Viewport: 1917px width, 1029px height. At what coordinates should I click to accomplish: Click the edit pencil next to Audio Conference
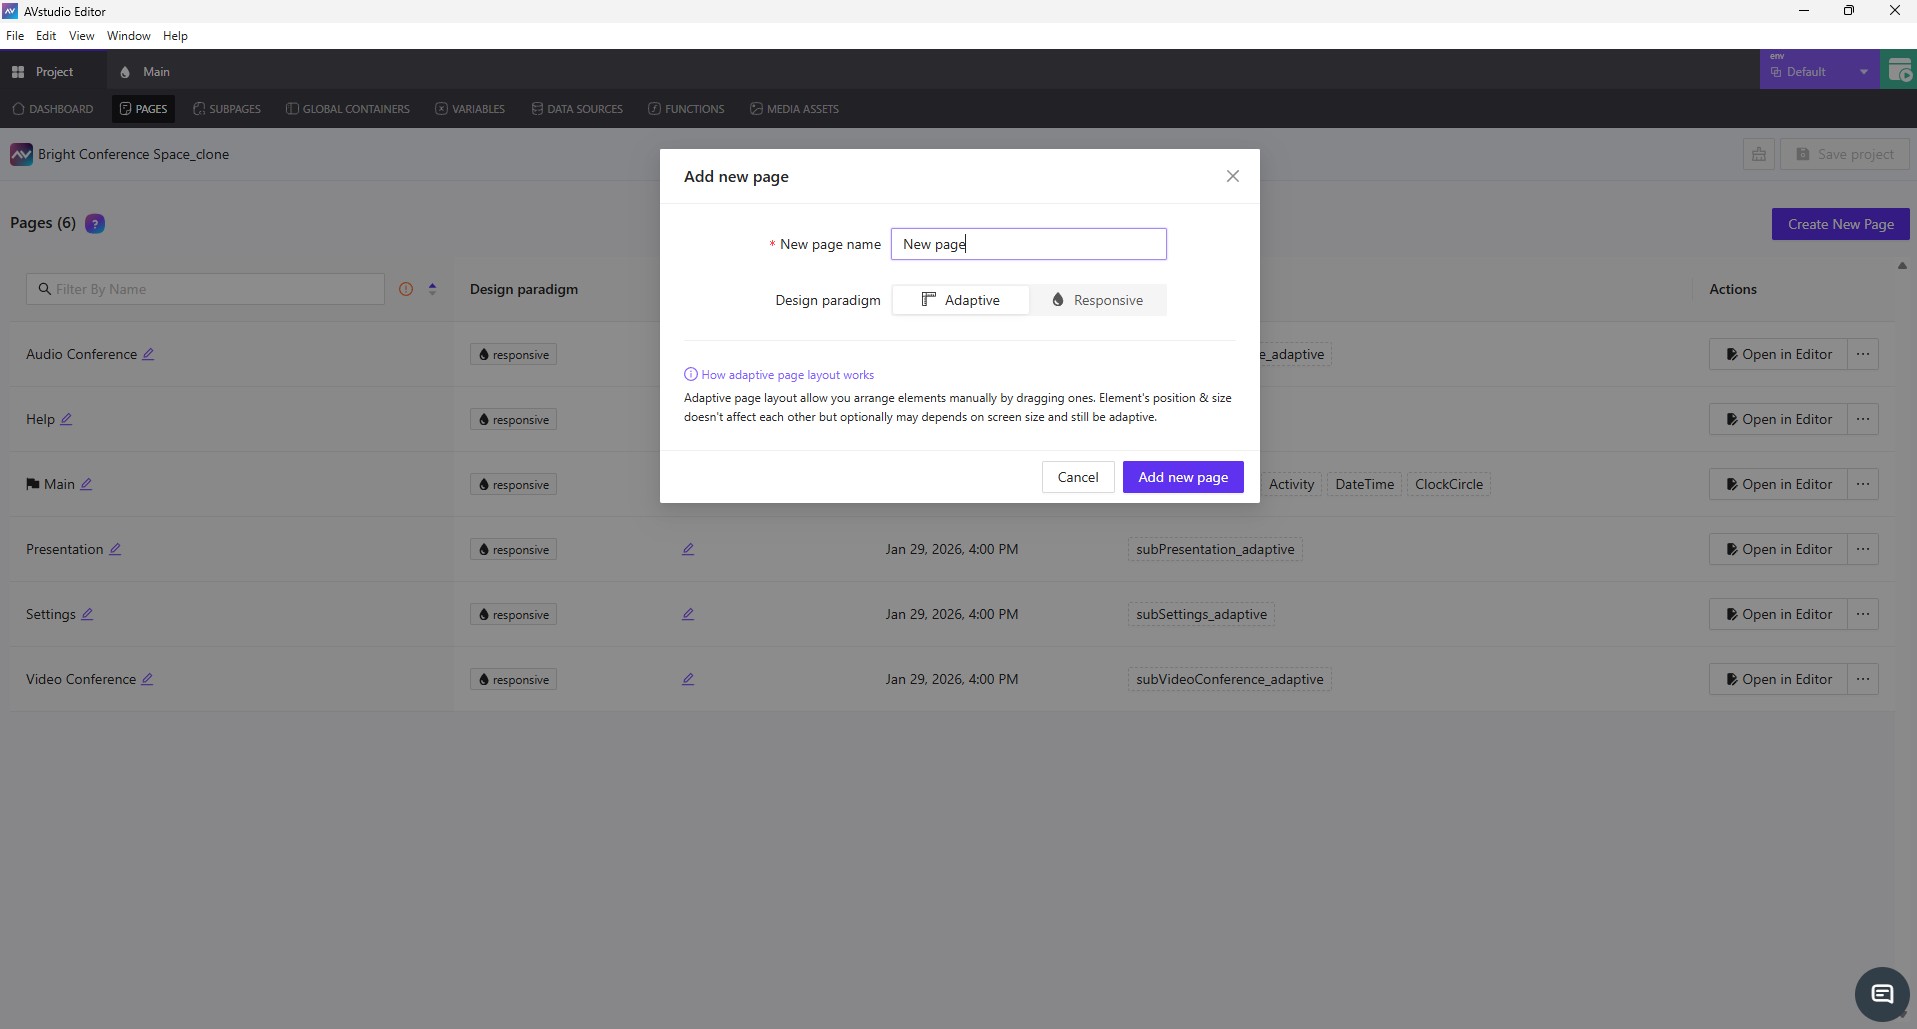point(148,354)
